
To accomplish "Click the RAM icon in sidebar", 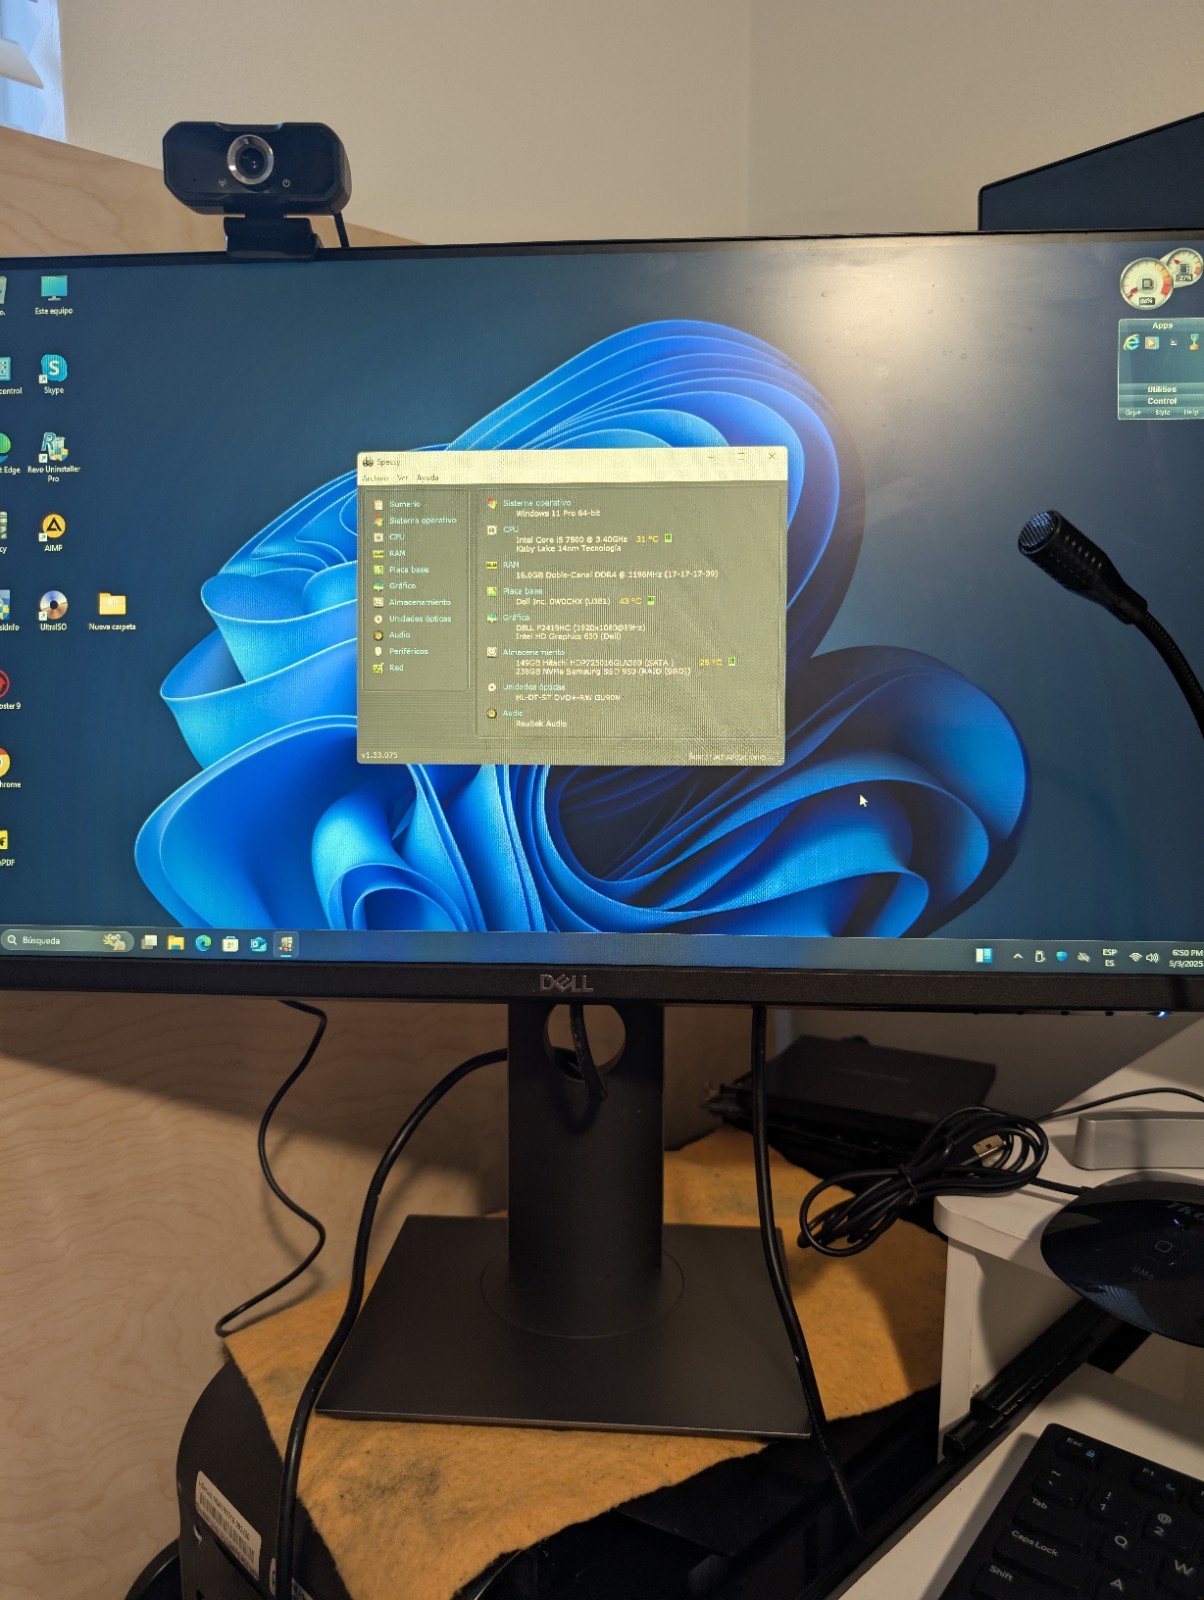I will click(x=379, y=553).
